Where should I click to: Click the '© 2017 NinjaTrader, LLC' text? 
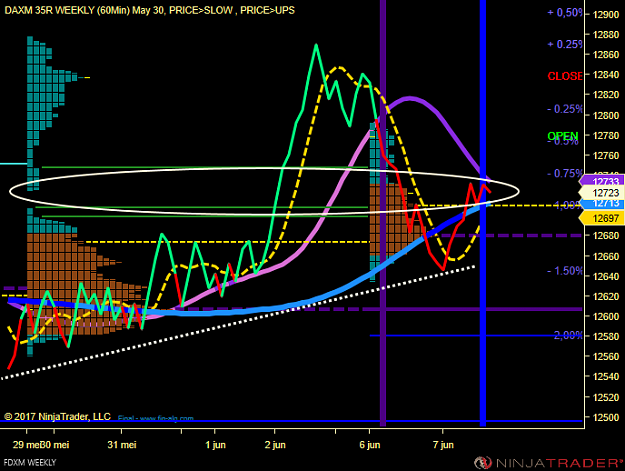tap(57, 417)
